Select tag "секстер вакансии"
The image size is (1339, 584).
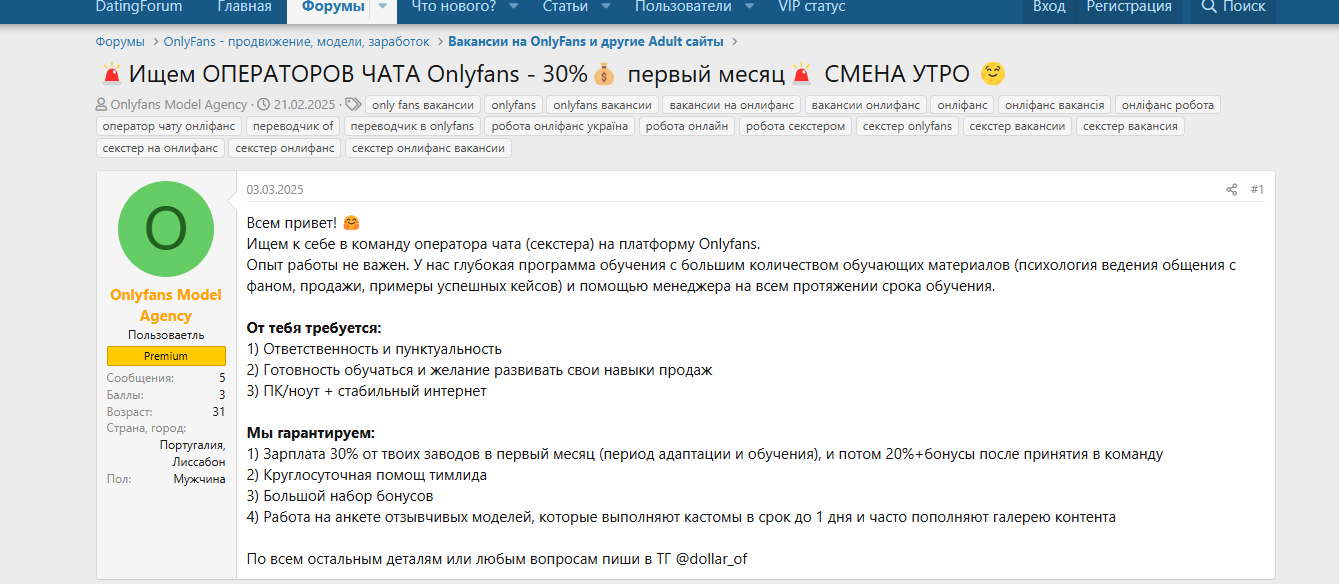point(1017,126)
